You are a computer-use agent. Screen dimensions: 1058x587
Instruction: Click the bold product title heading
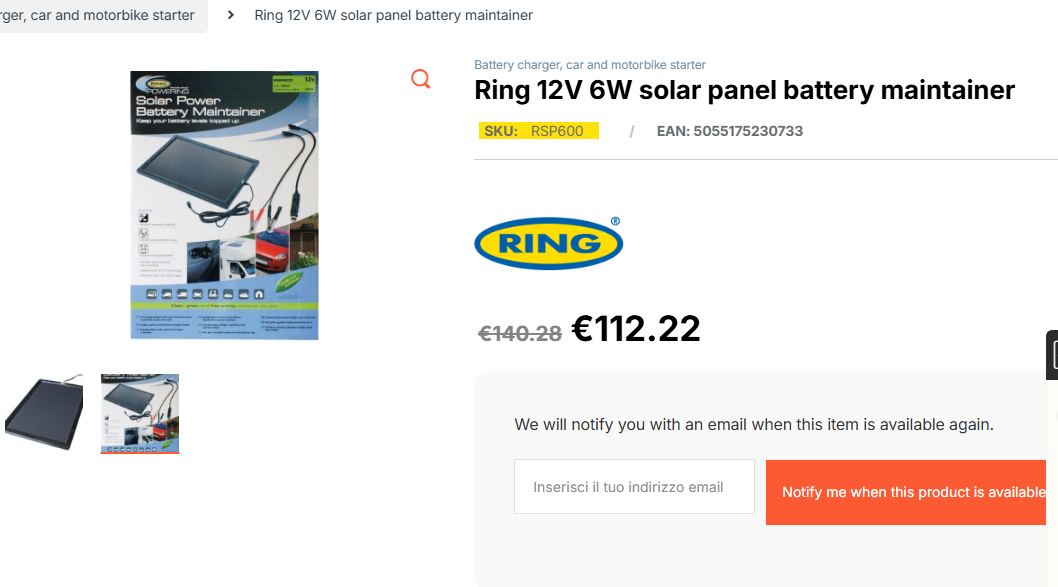coord(744,90)
